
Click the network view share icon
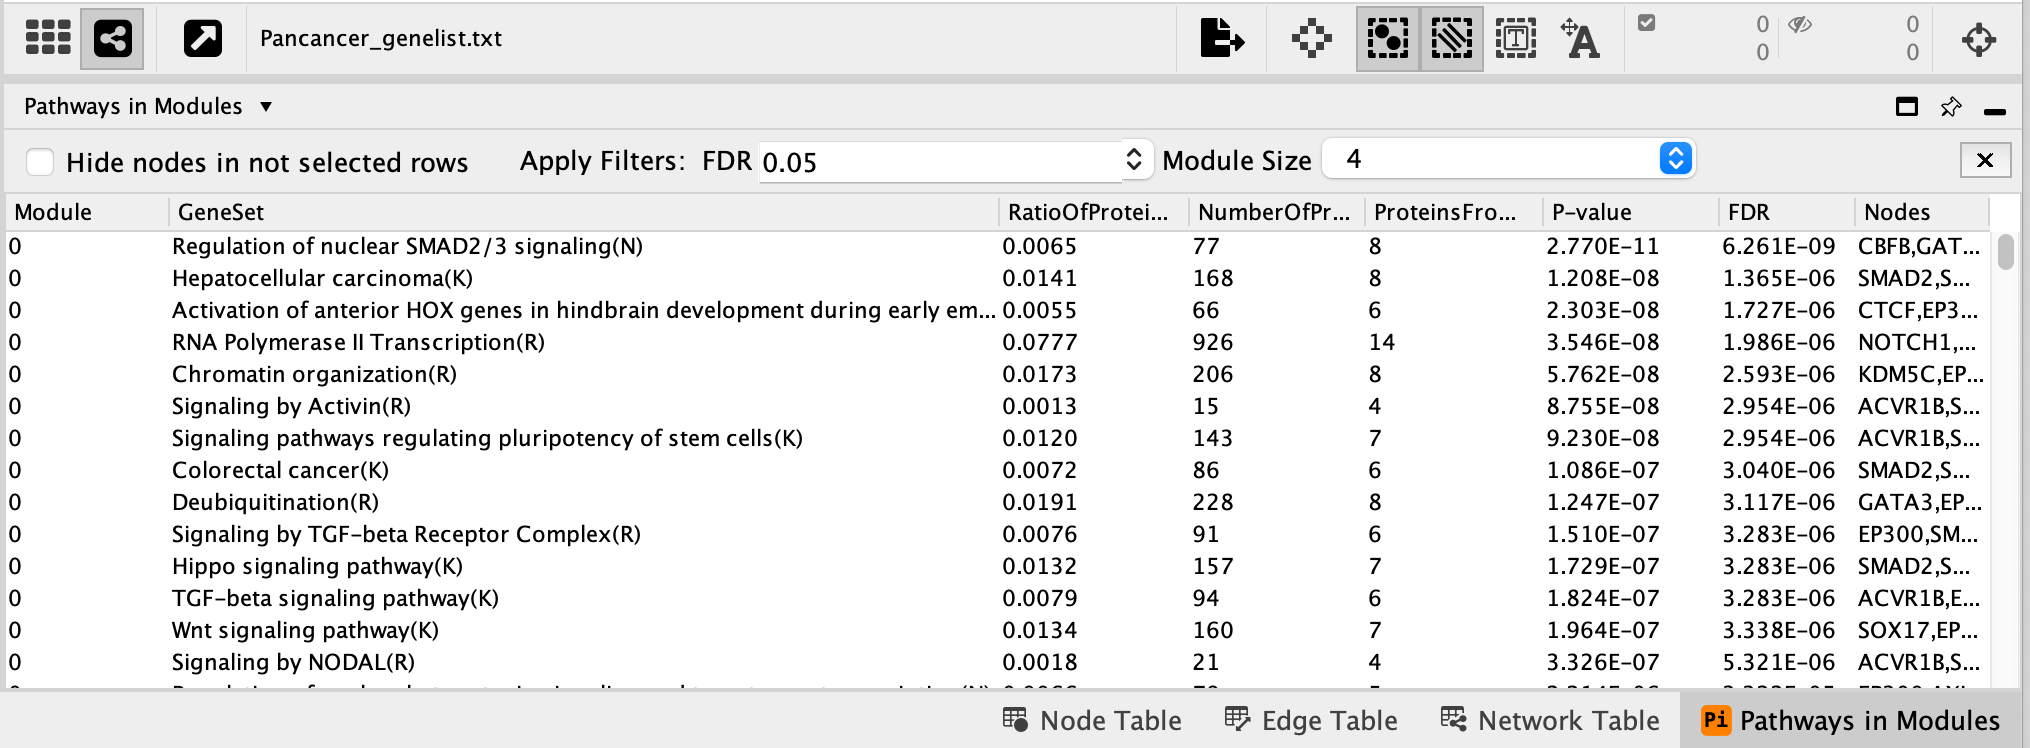point(112,39)
